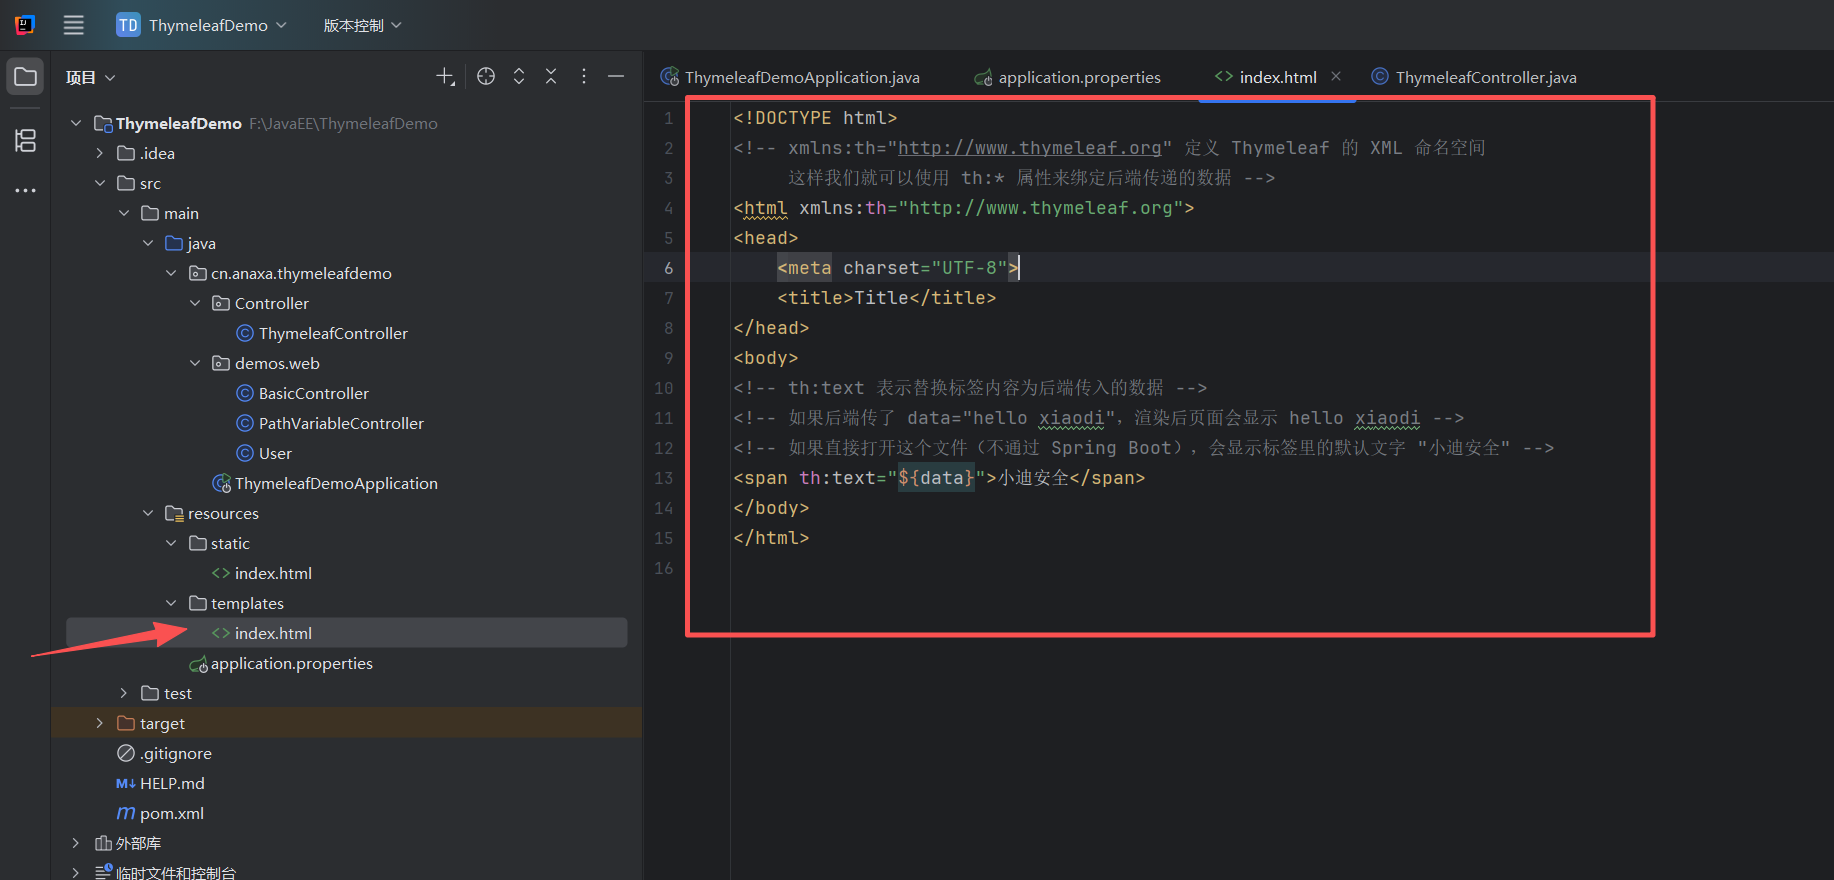Click the expand all icon
Viewport: 1834px width, 880px height.
[x=519, y=77]
